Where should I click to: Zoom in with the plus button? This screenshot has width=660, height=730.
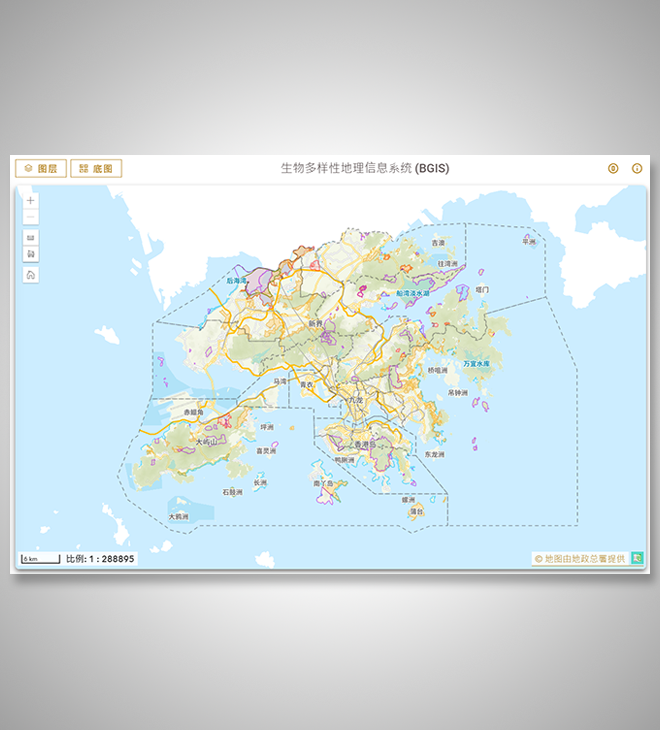pyautogui.click(x=31, y=200)
